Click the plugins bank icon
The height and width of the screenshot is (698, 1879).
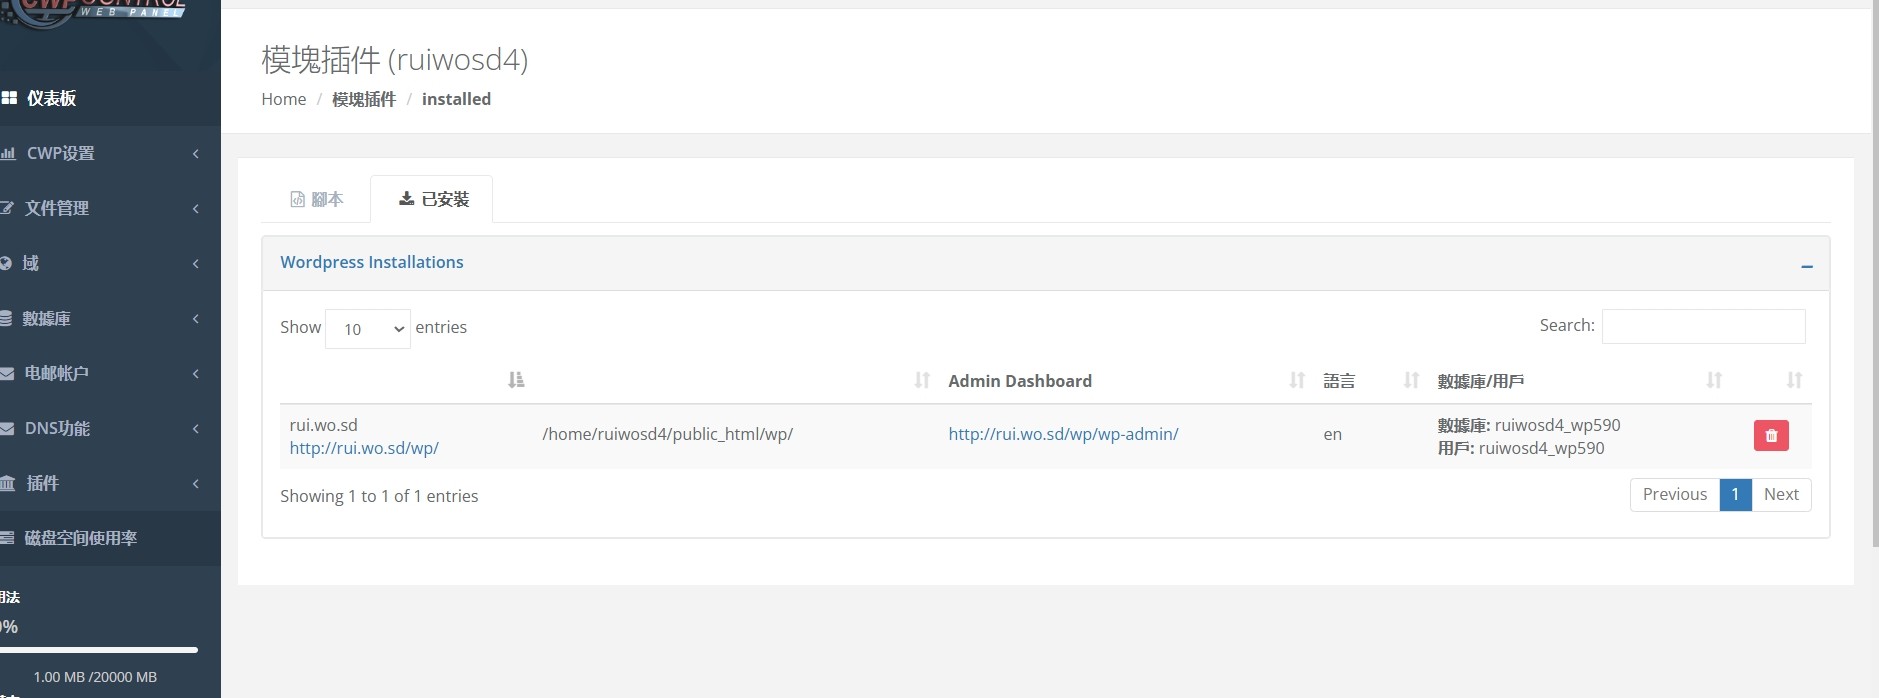[8, 483]
